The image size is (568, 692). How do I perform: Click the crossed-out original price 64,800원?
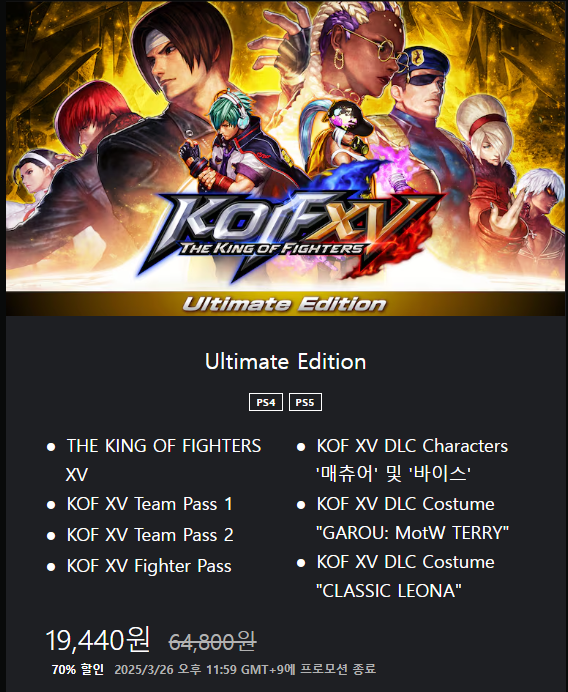tap(212, 641)
